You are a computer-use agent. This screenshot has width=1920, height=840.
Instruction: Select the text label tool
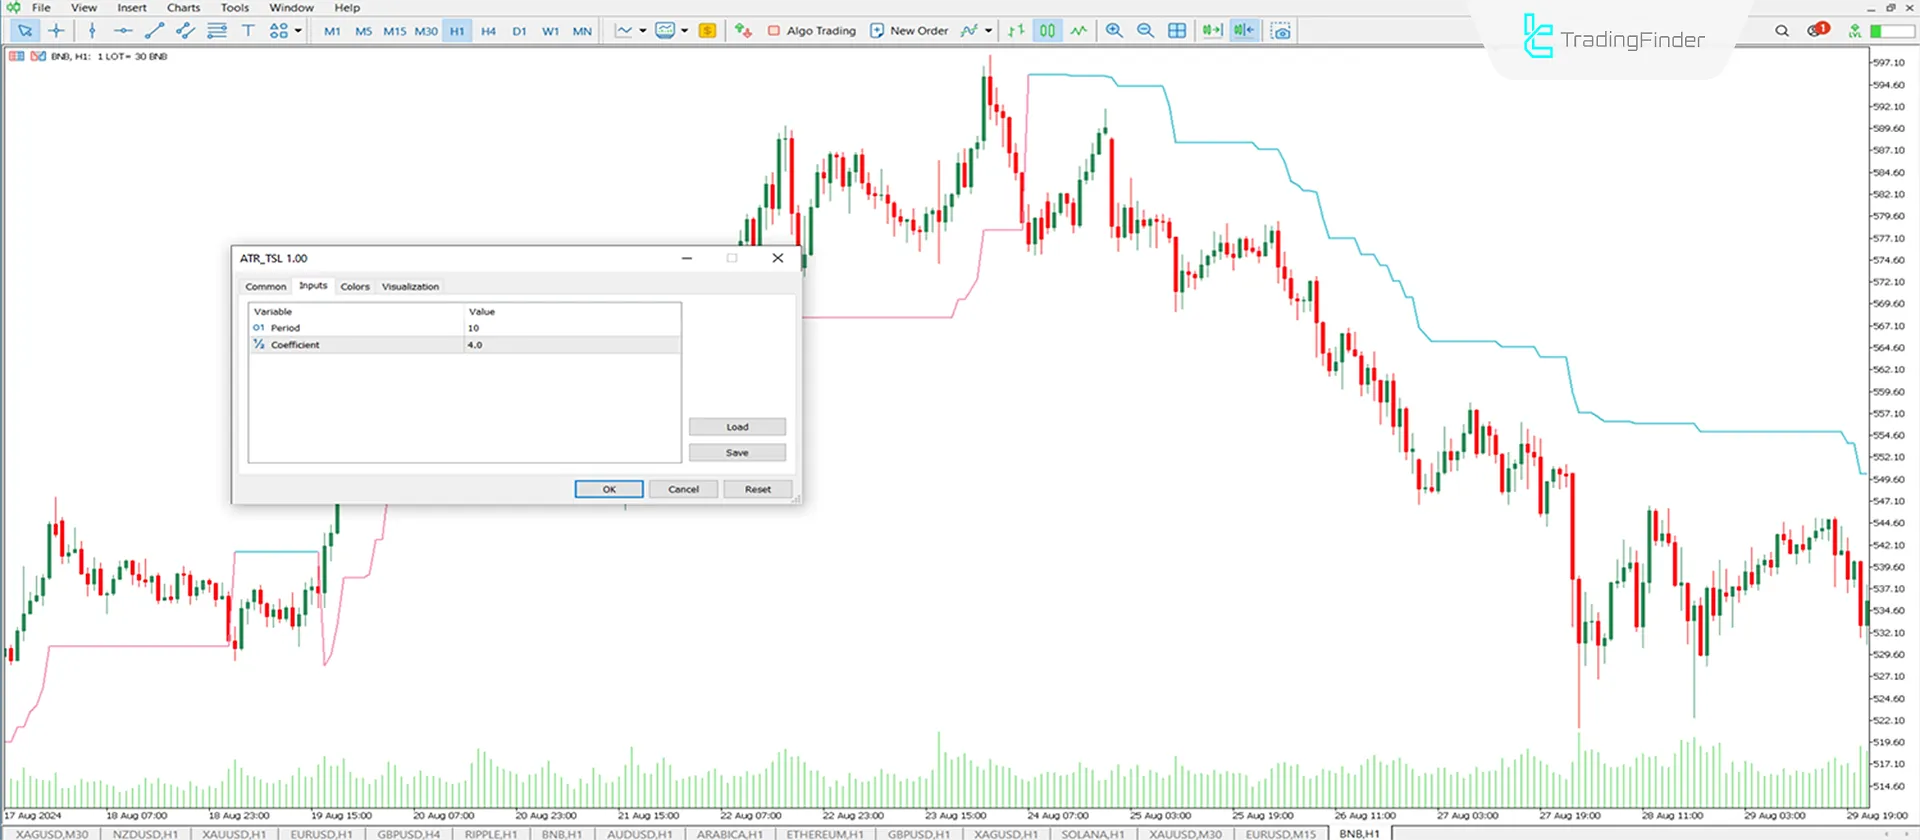[x=248, y=31]
